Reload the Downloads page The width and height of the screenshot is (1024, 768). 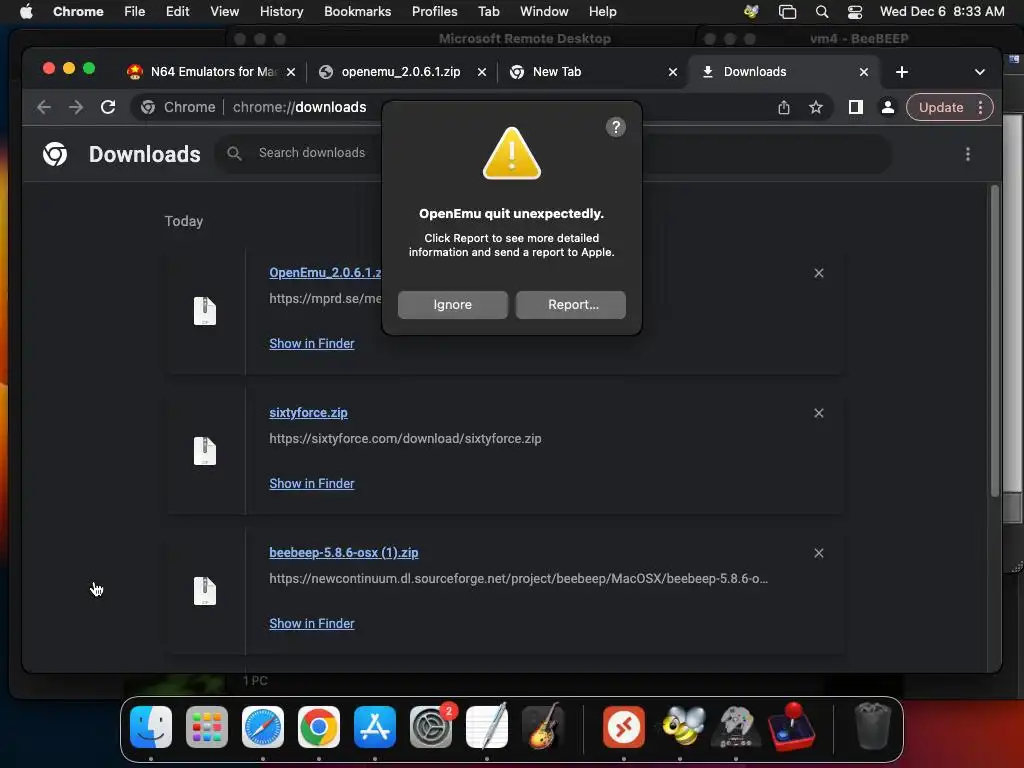click(x=108, y=107)
